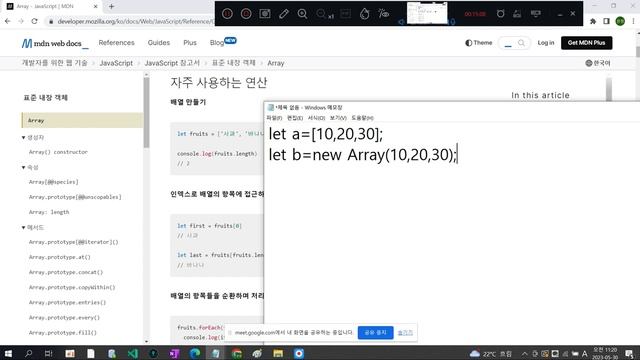Open Task View on the taskbar
Screen dimensions: 640x360
49,353
